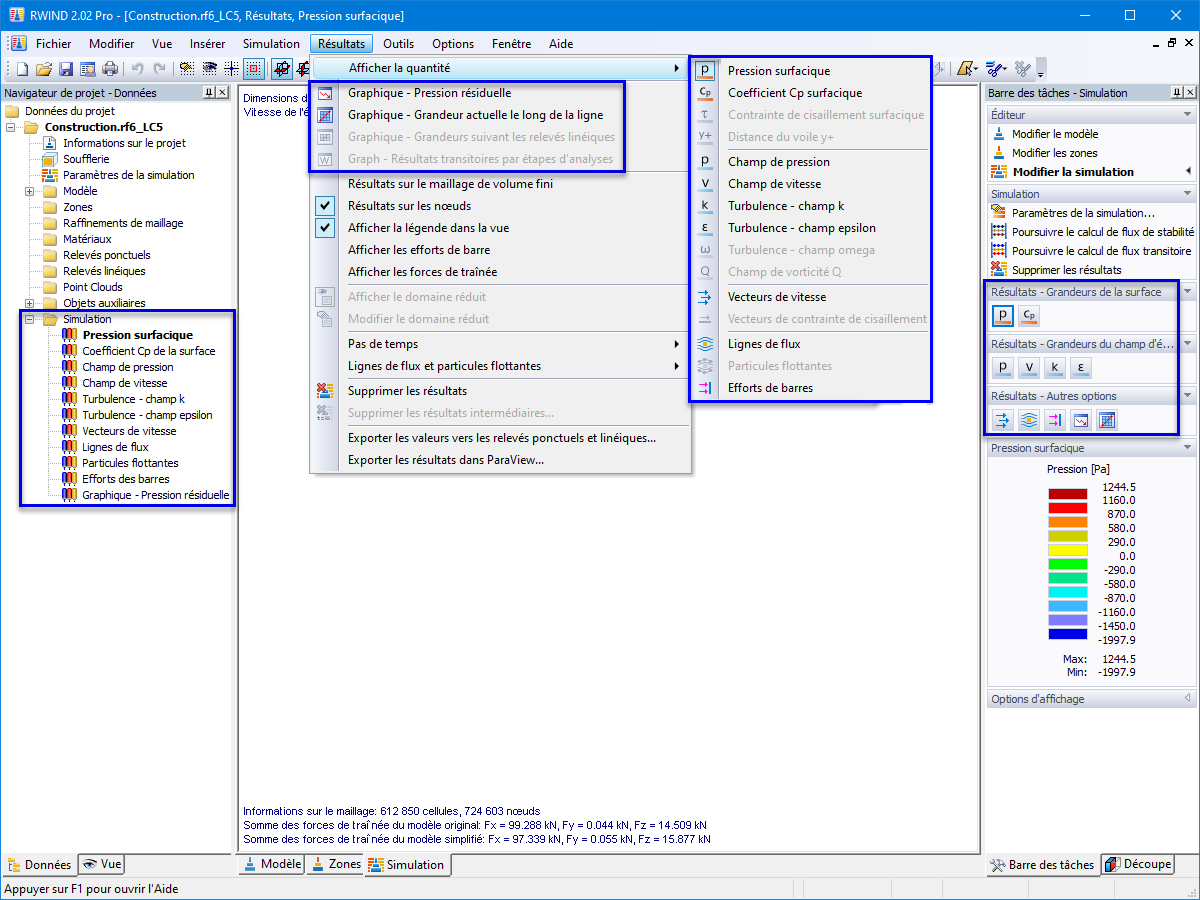Click the project information toolbar icon
The image size is (1200, 900).
(x=87, y=69)
